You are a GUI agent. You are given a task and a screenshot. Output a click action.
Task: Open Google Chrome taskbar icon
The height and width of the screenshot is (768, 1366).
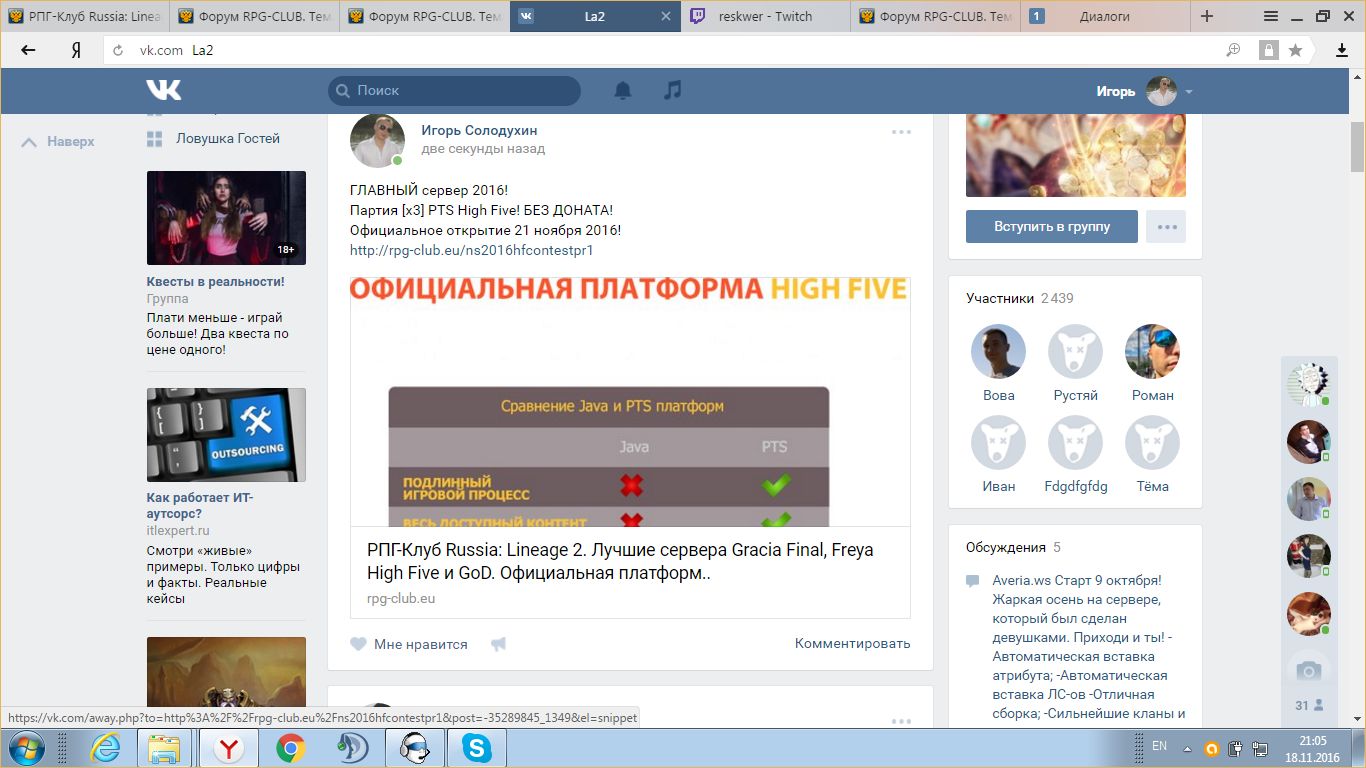click(x=291, y=748)
